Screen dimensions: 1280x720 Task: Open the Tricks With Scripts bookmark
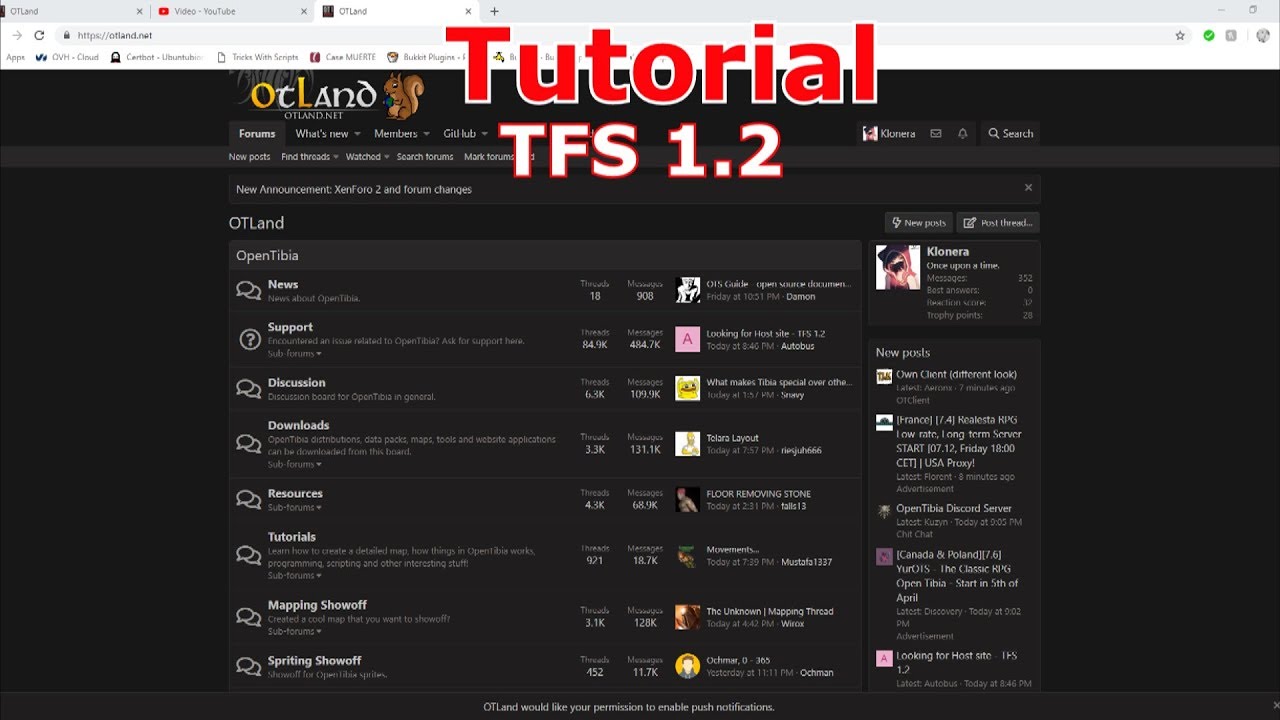[258, 58]
